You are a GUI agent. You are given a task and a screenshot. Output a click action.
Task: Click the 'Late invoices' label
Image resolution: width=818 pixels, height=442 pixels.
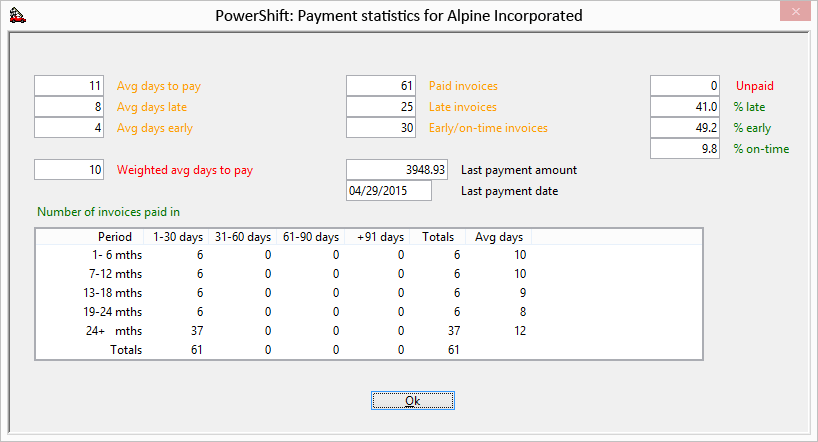point(463,107)
